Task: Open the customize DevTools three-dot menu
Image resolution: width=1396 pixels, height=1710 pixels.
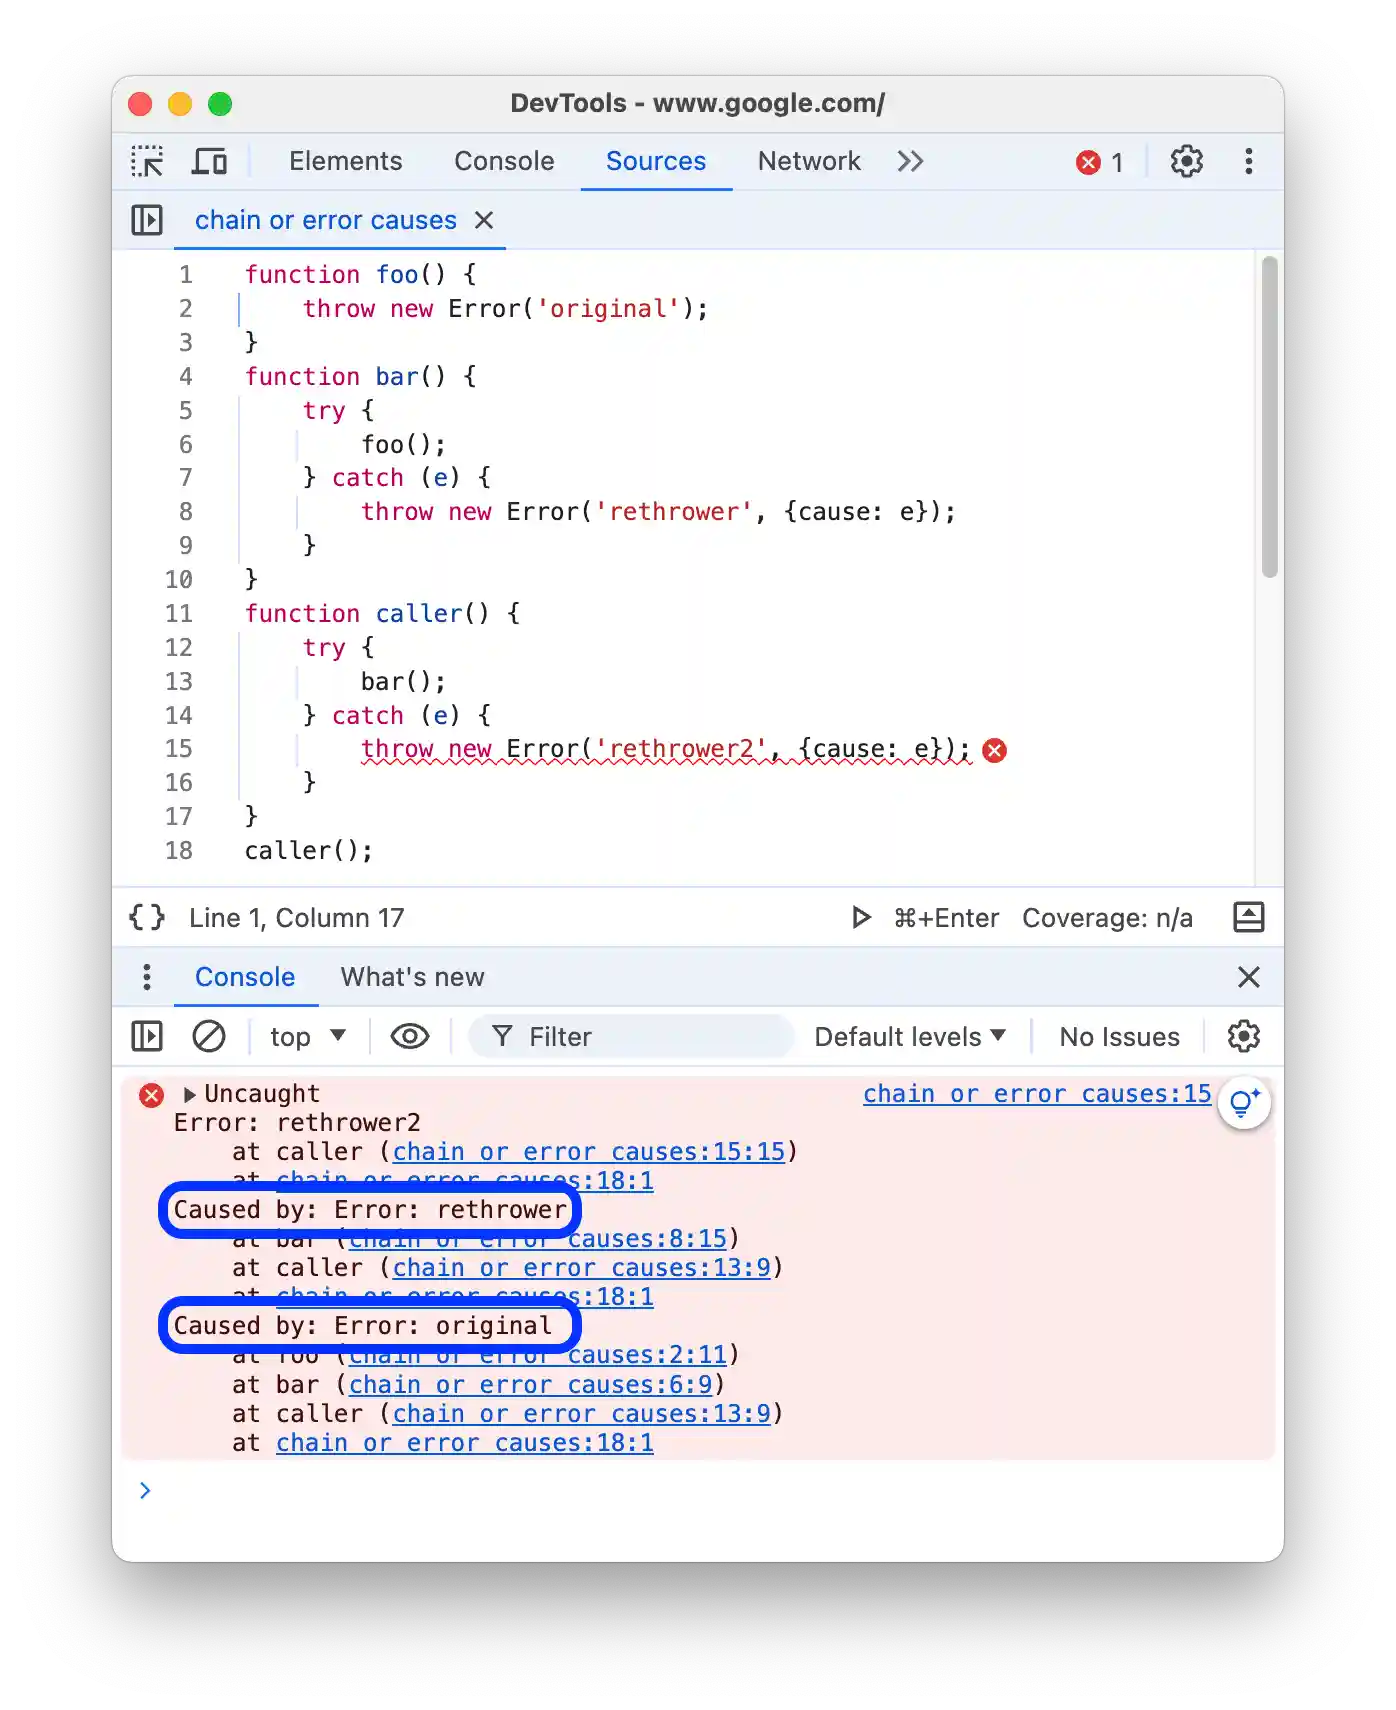Action: coord(1249,161)
